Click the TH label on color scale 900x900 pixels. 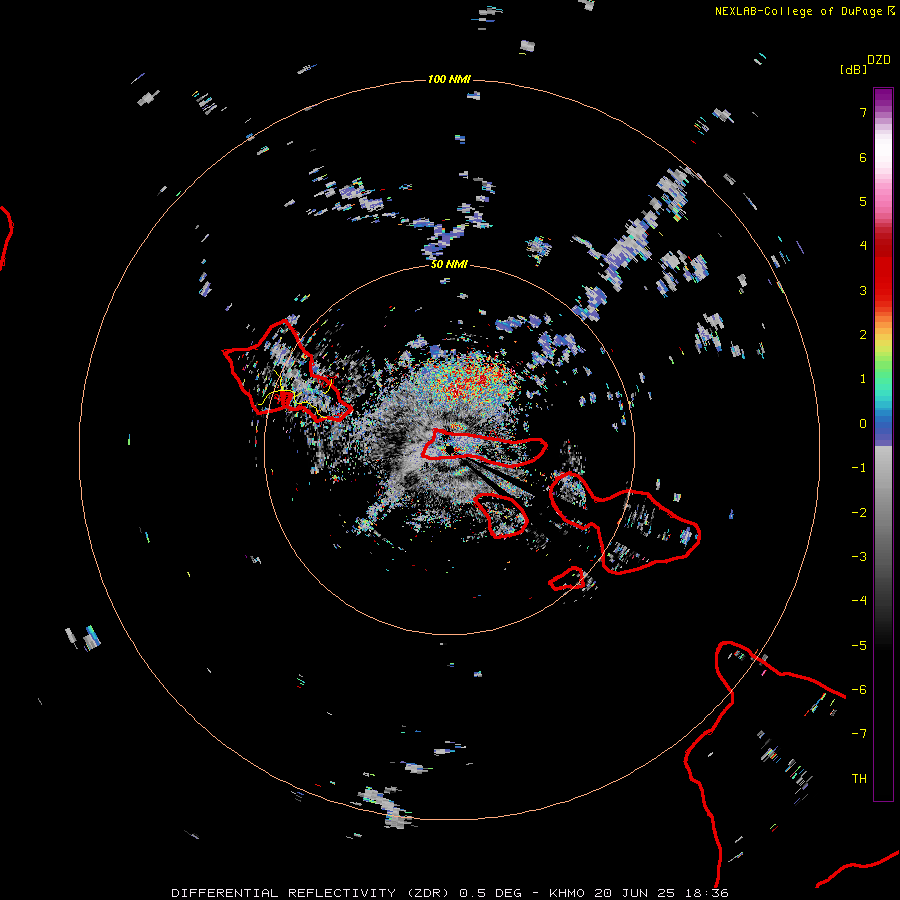pyautogui.click(x=859, y=779)
